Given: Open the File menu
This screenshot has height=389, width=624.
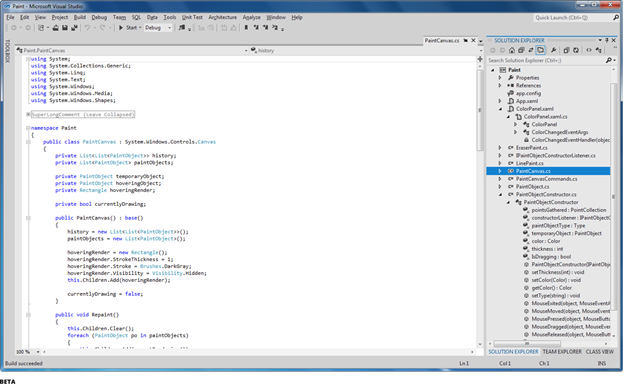Looking at the screenshot, I should point(10,18).
